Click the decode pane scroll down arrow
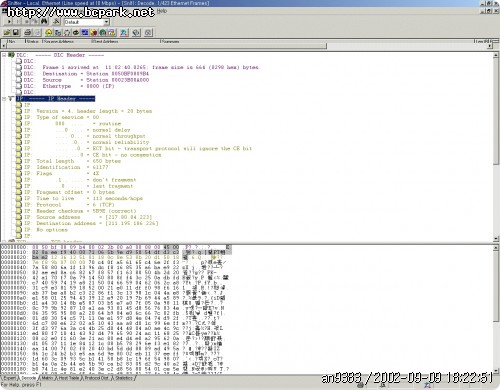Screen dimensions: 500x390 coord(496,239)
